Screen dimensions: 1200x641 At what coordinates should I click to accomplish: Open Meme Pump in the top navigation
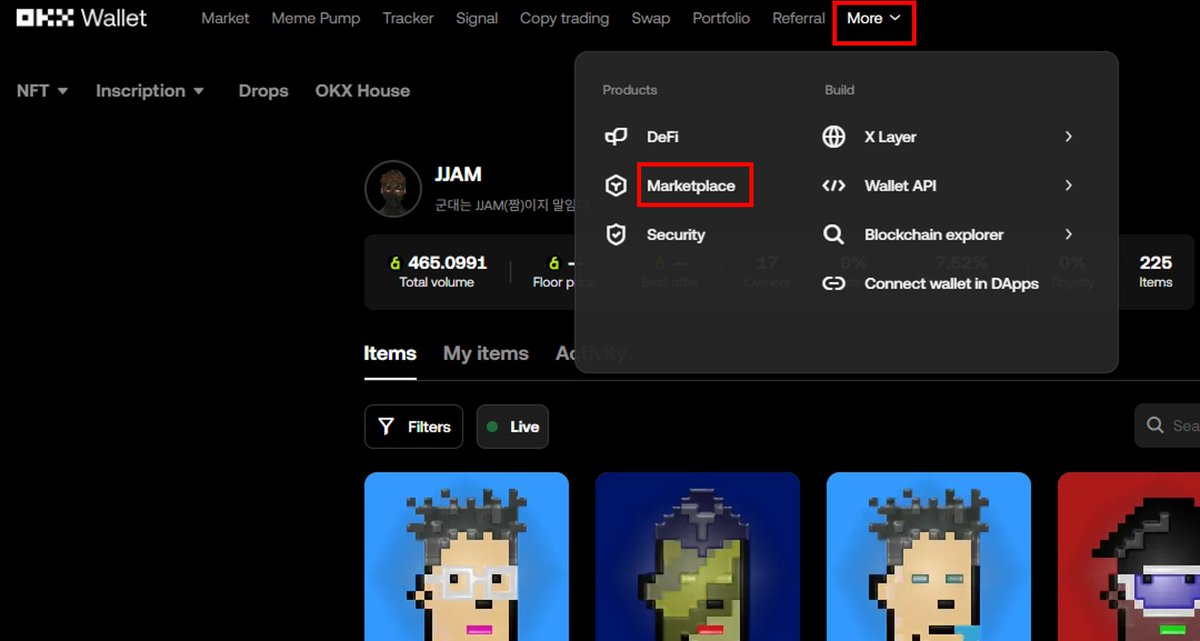(316, 19)
